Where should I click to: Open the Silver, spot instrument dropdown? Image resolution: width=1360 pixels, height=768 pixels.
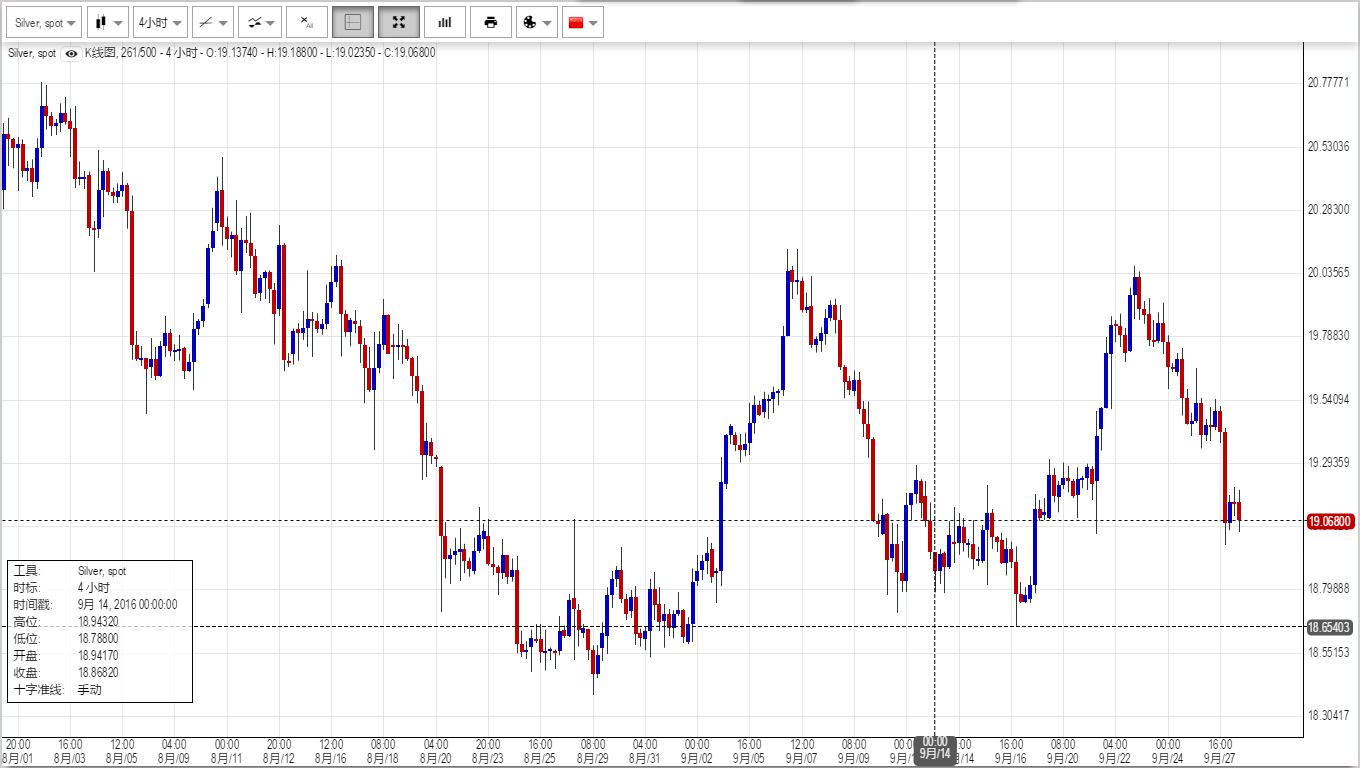click(44, 22)
